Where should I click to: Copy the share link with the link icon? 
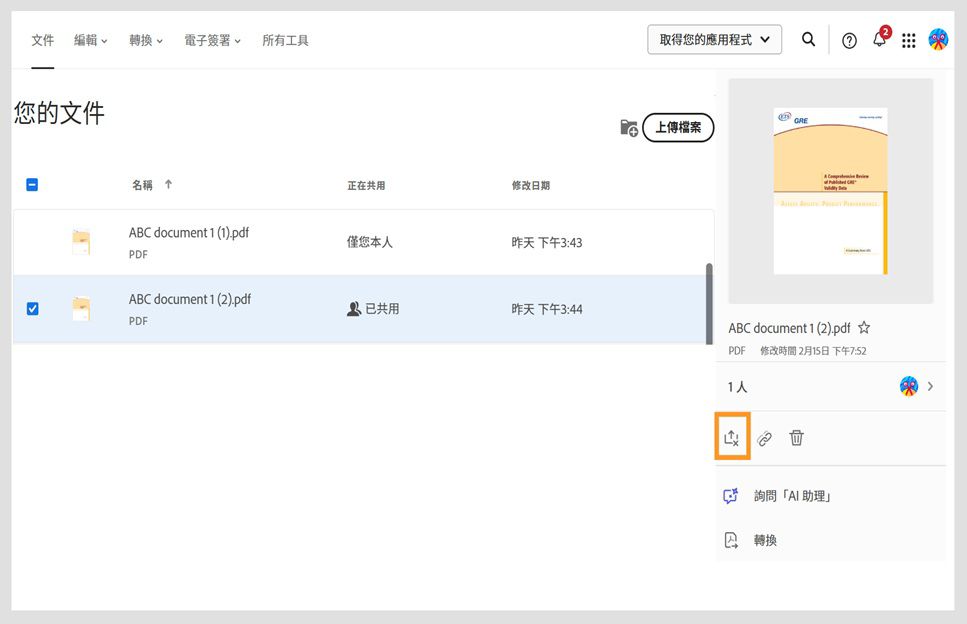(764, 437)
